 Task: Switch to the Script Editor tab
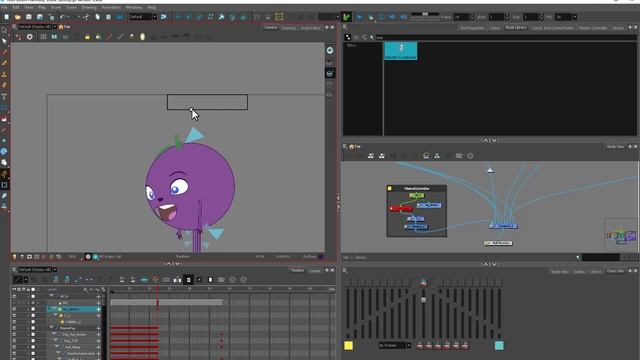(x=310, y=28)
